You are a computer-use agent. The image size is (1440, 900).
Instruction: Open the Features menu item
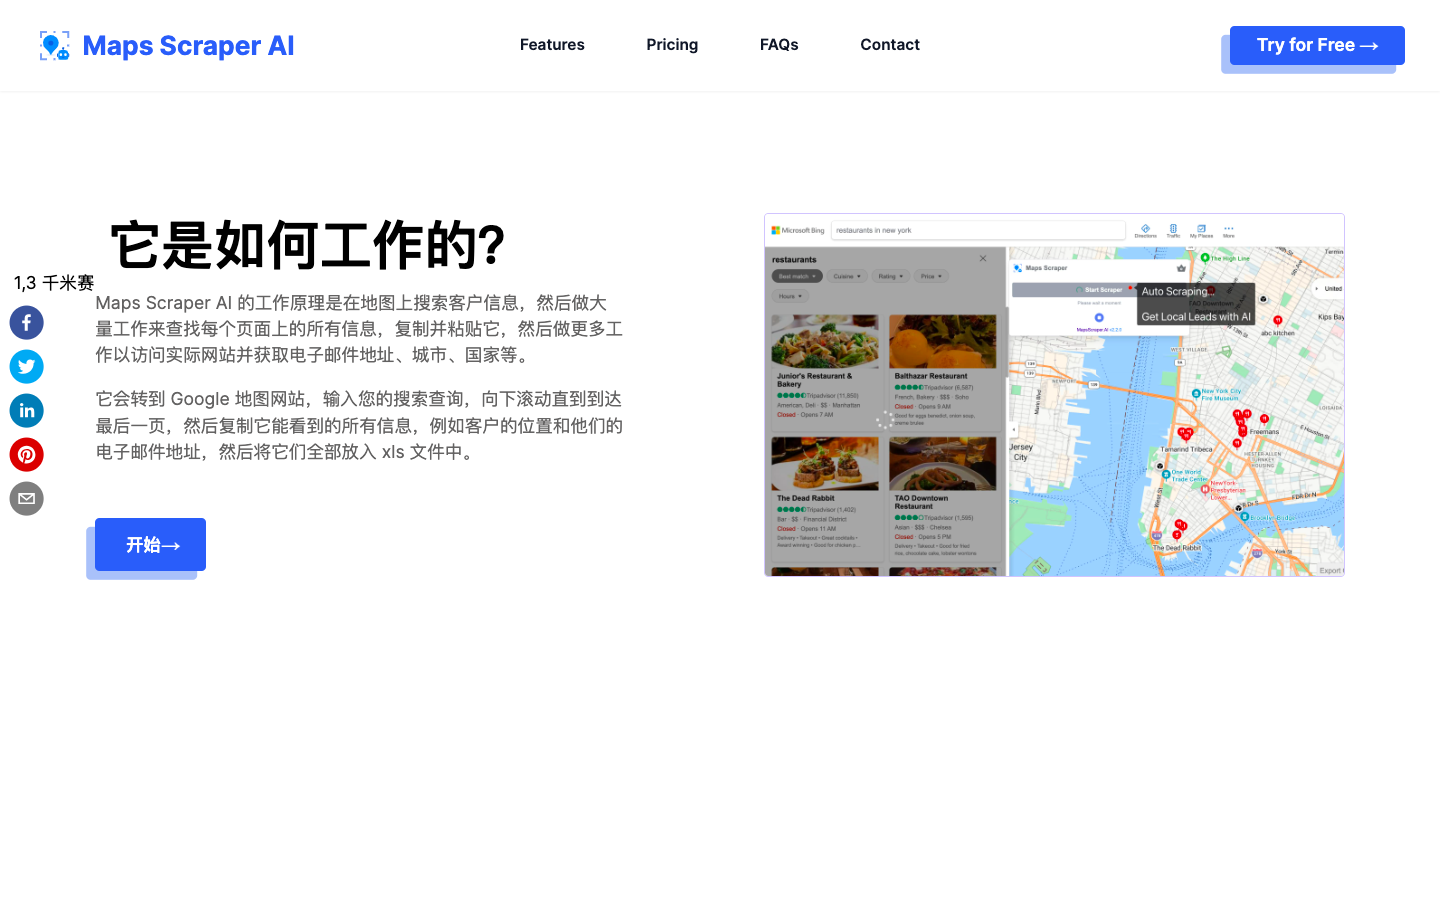(x=552, y=45)
